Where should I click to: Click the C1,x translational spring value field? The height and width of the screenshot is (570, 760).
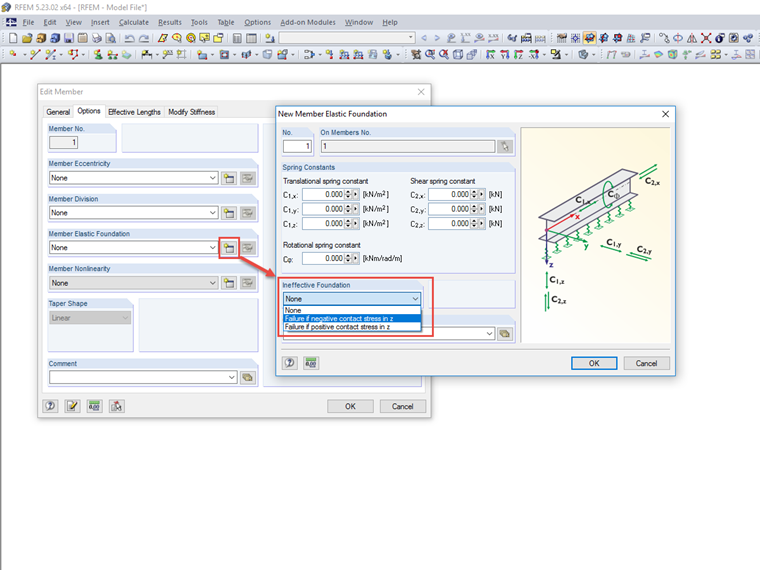pyautogui.click(x=323, y=194)
